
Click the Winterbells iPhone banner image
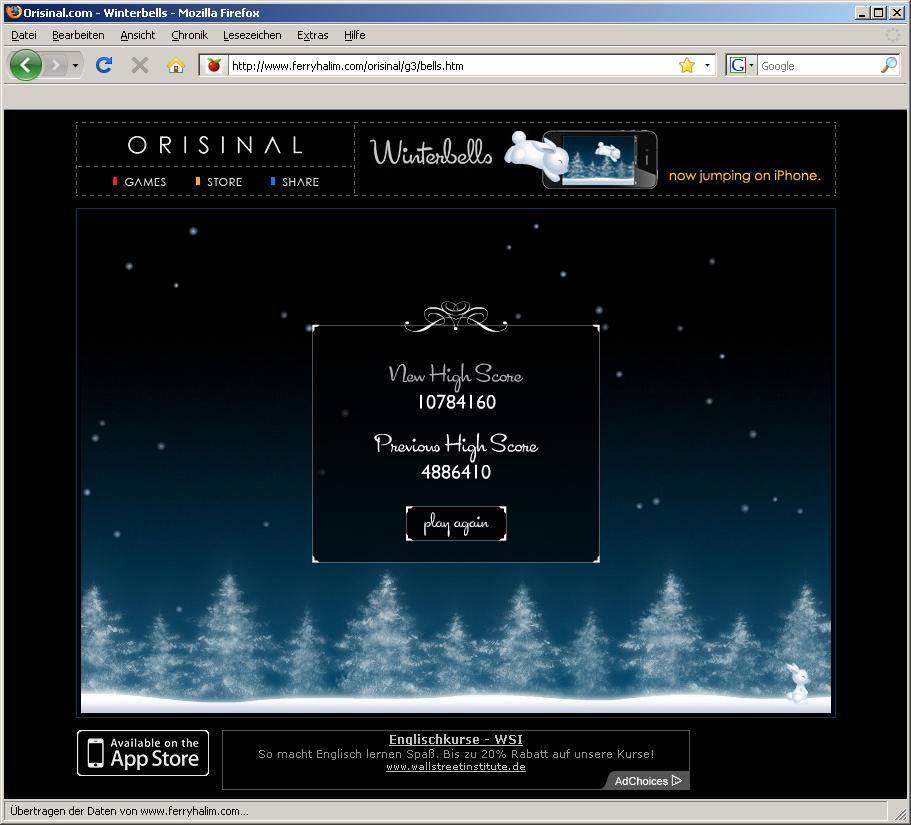pyautogui.click(x=595, y=158)
